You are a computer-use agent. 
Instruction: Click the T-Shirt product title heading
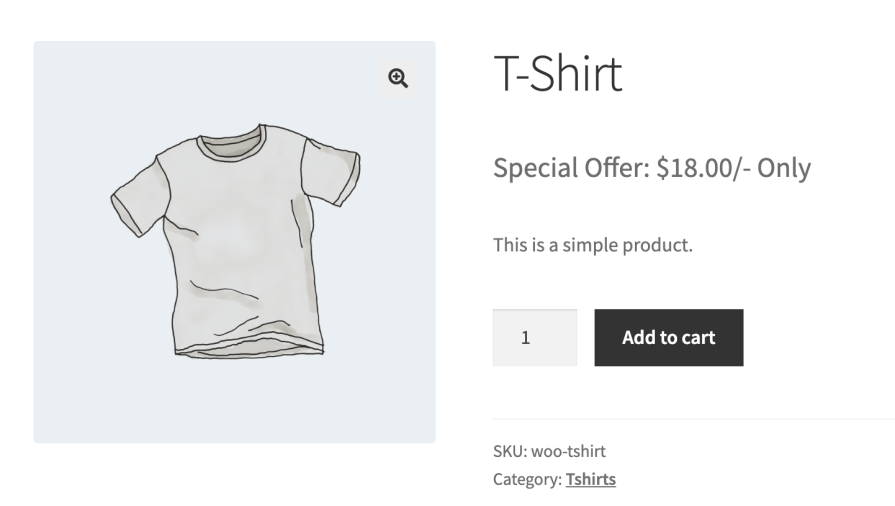pos(557,74)
